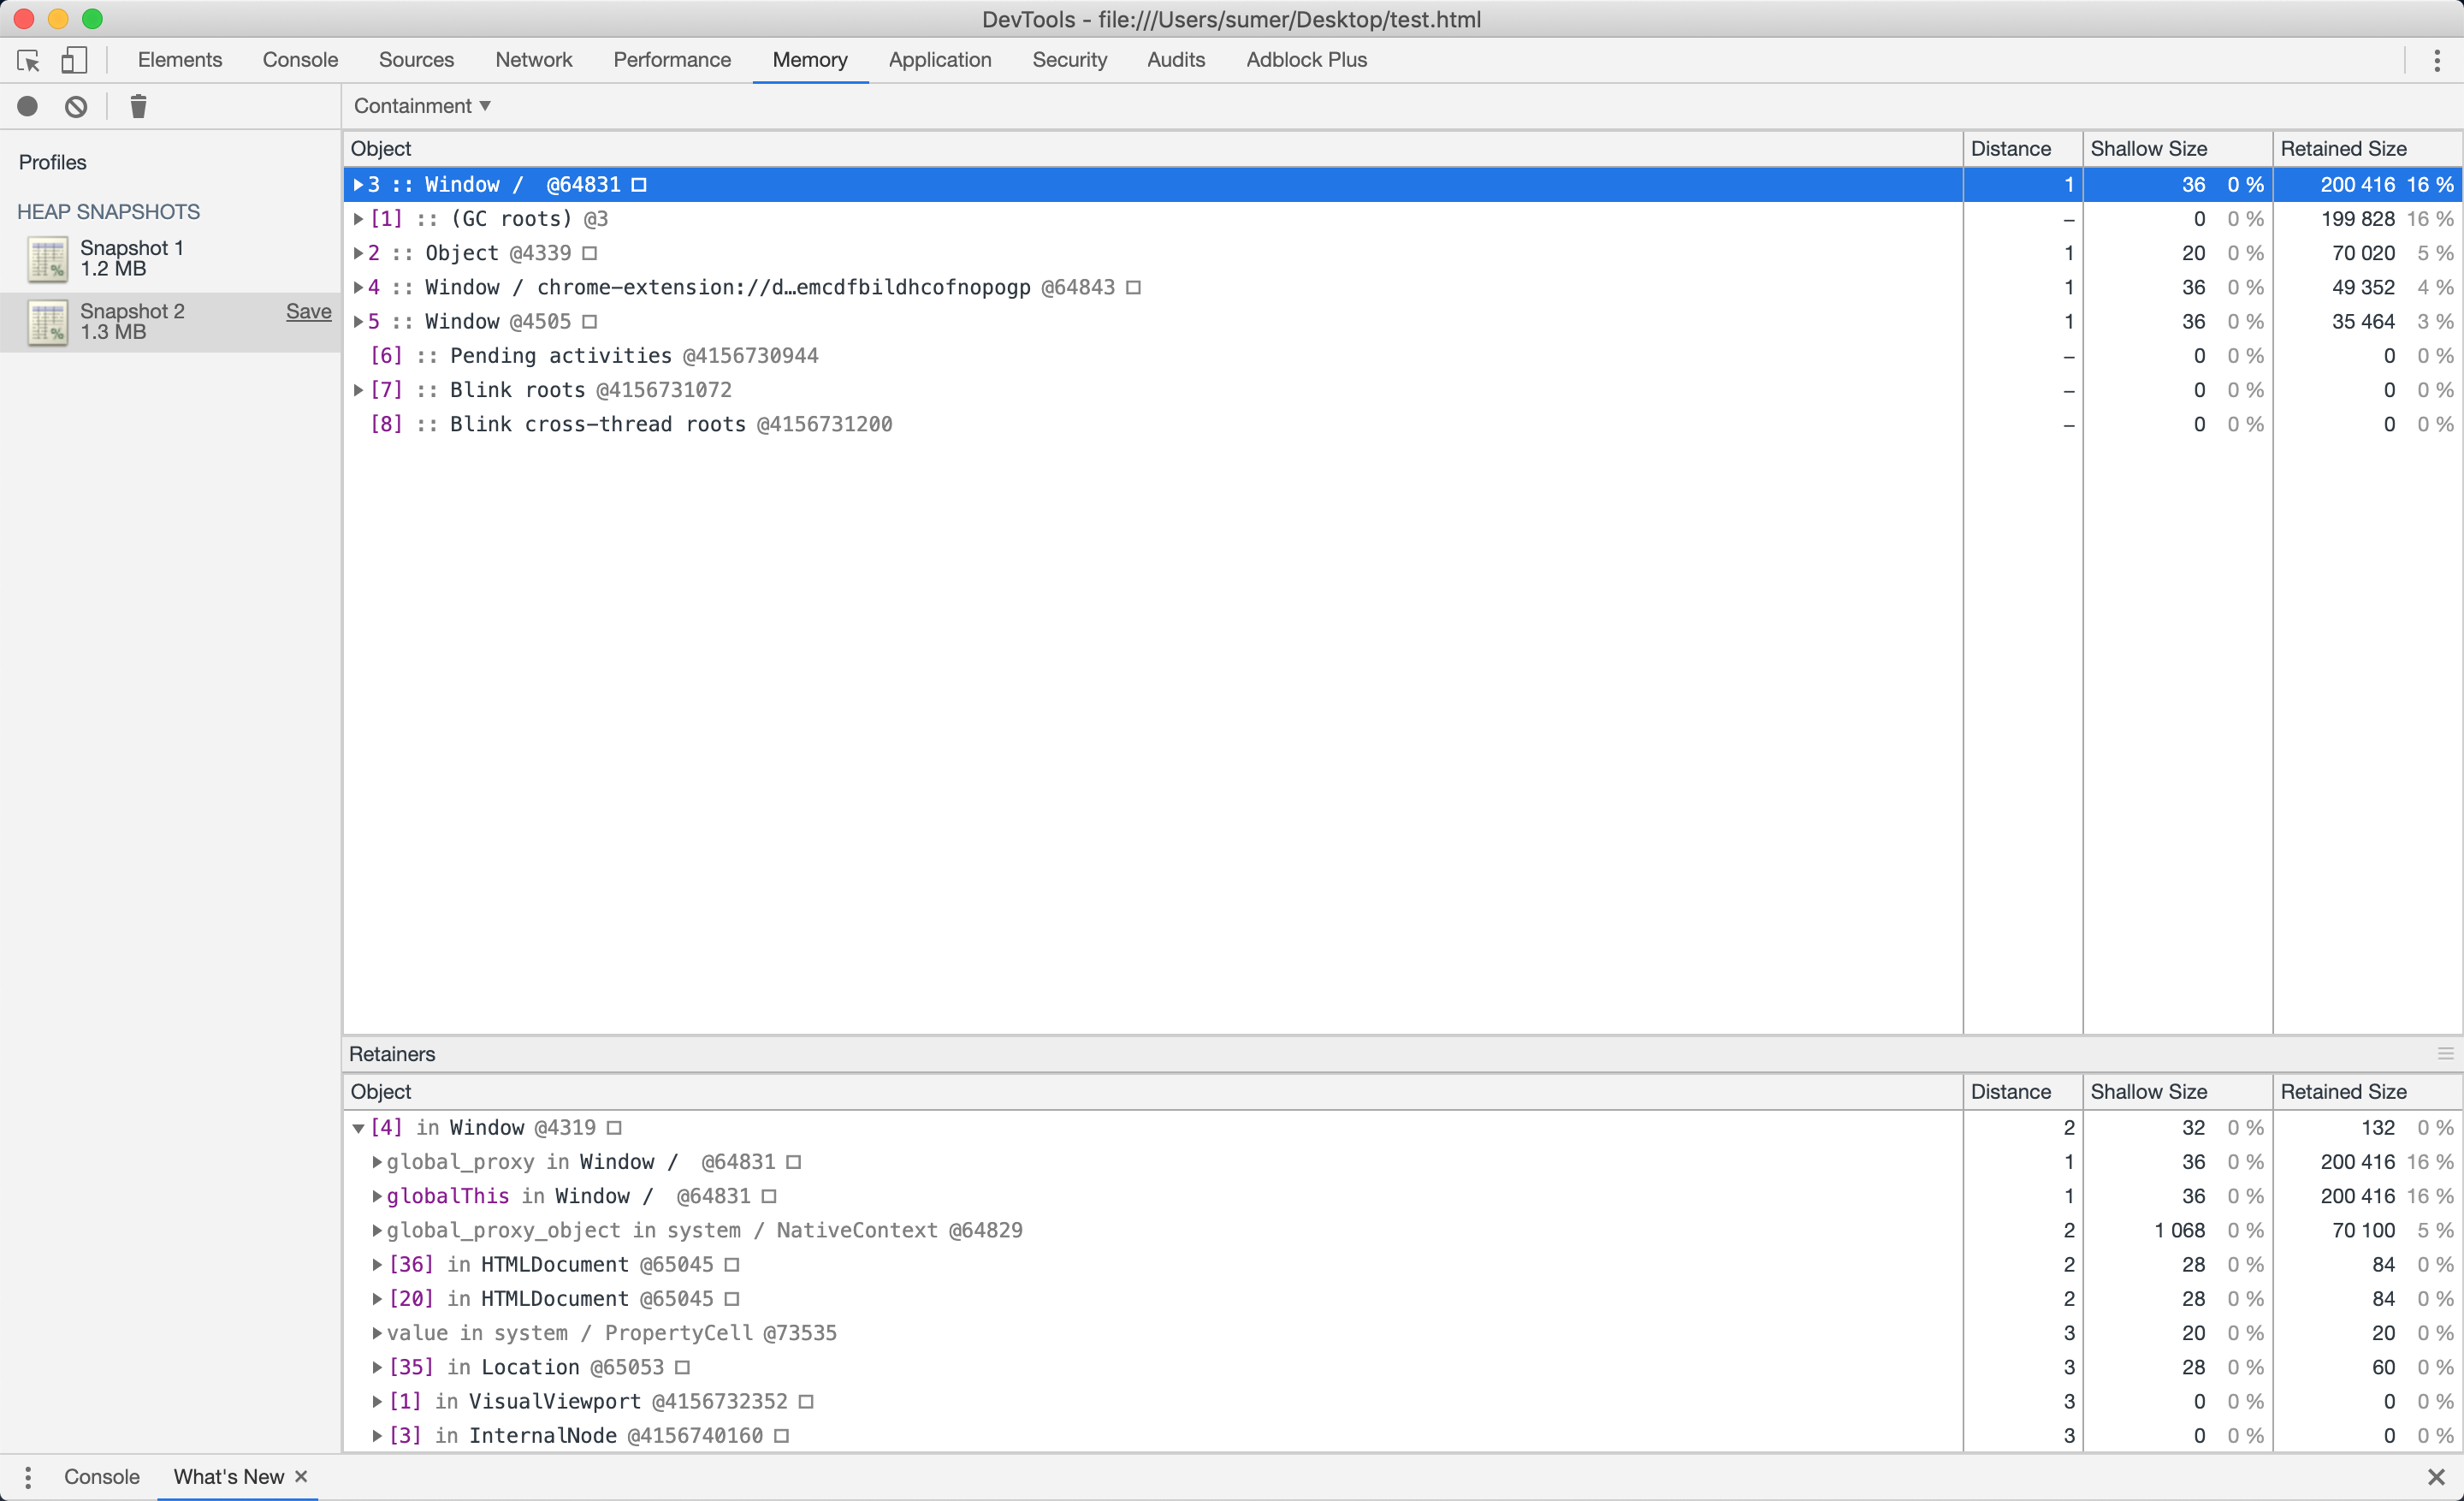The height and width of the screenshot is (1501, 2464).
Task: Click the collect garbage trash icon
Action: (138, 106)
